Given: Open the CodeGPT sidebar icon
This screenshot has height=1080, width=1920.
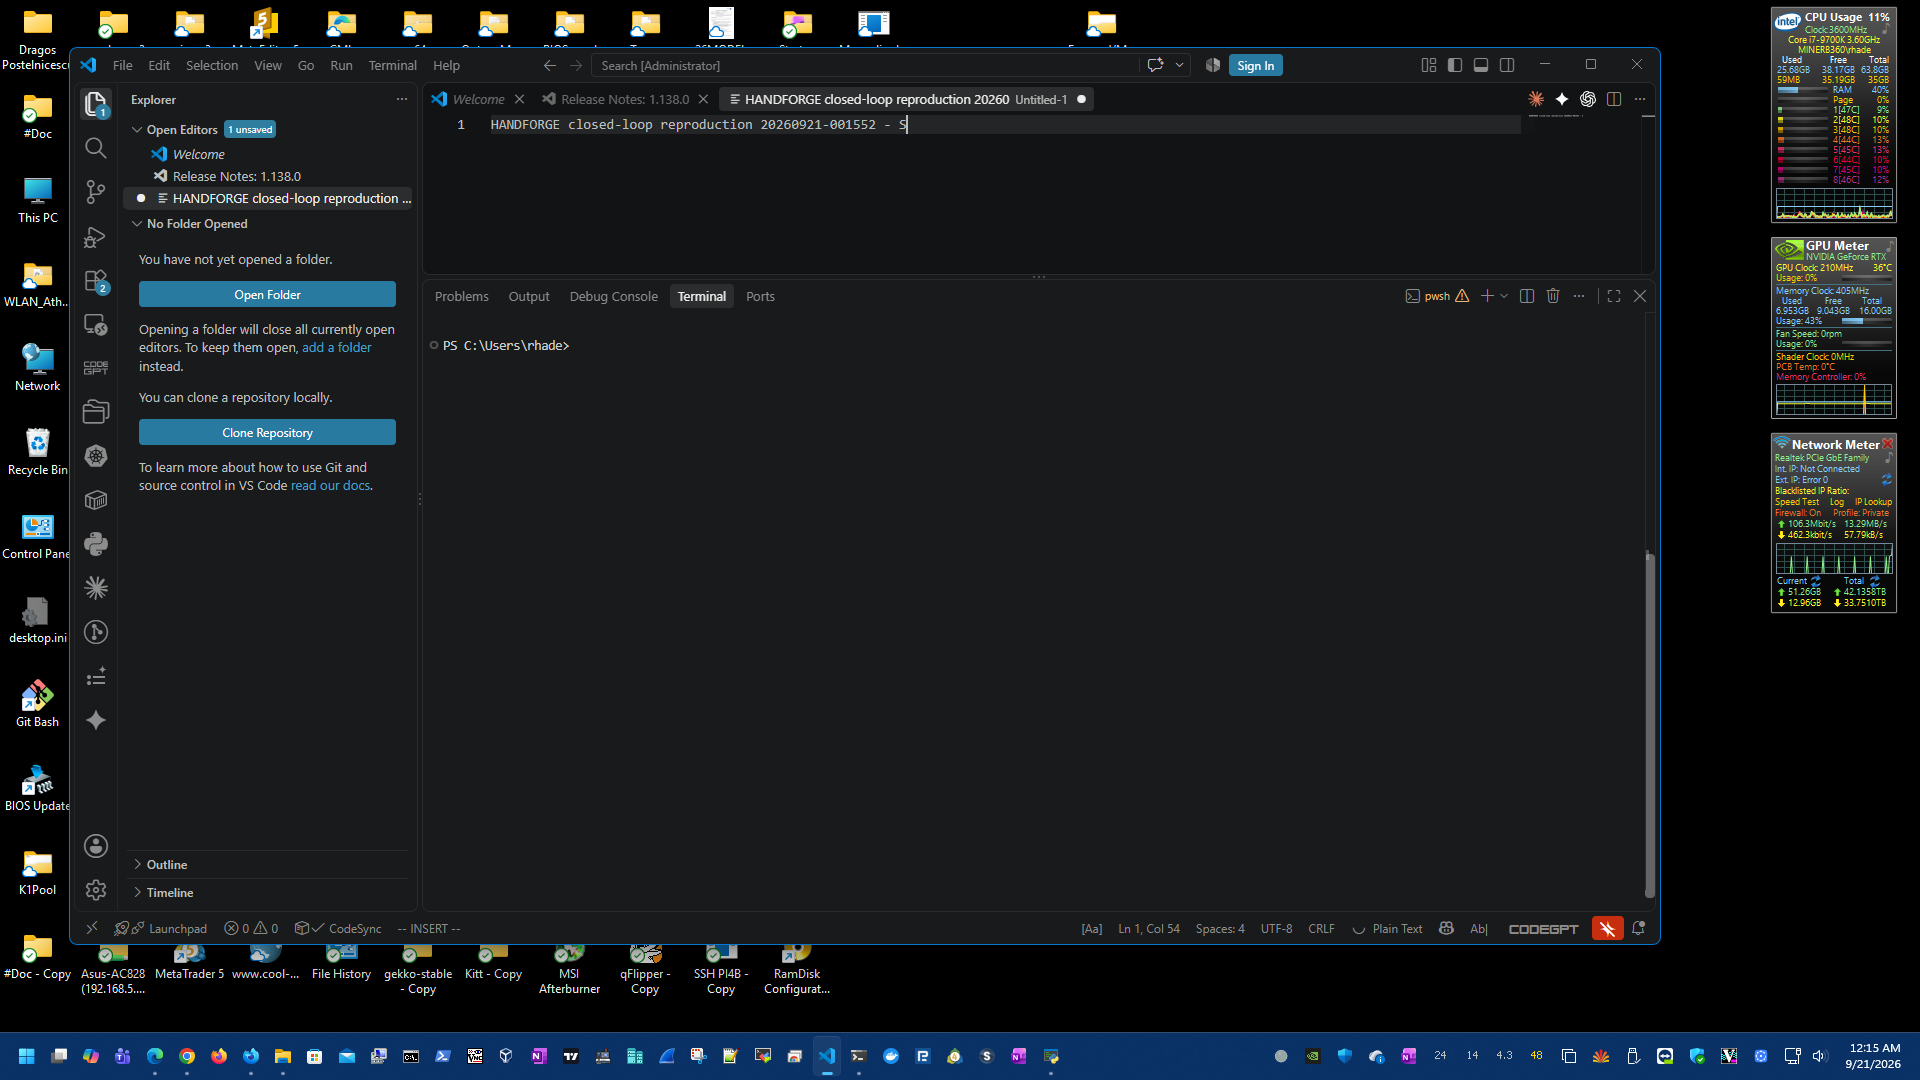Looking at the screenshot, I should [x=96, y=368].
